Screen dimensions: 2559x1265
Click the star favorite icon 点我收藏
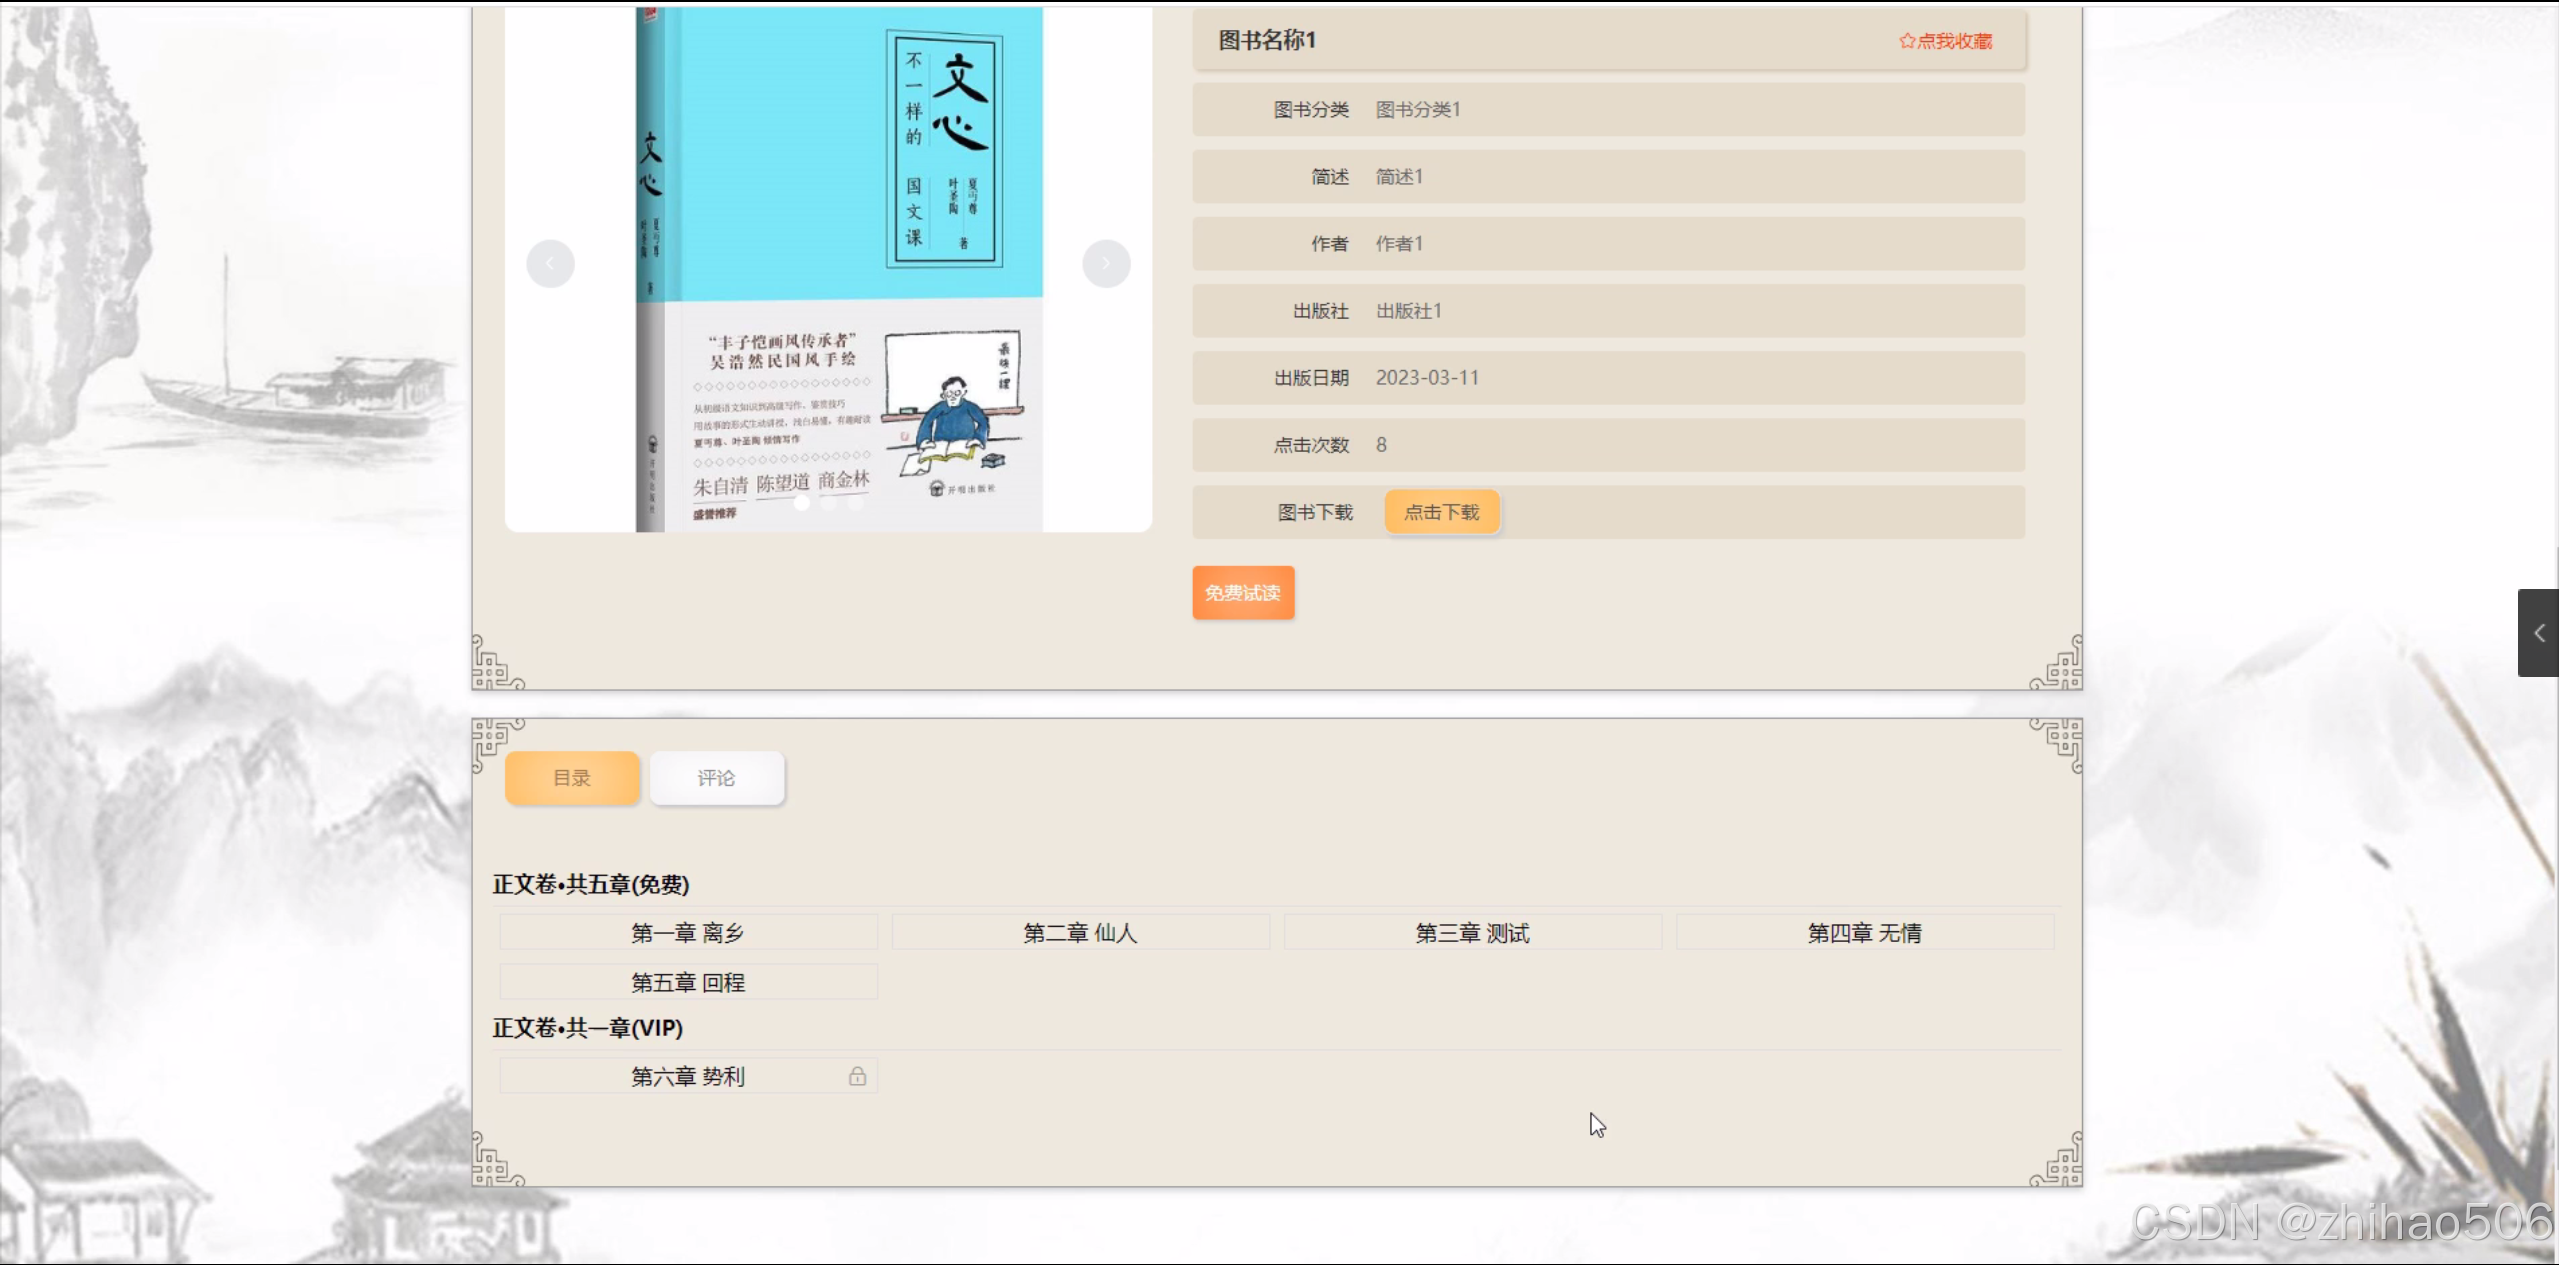[1945, 41]
